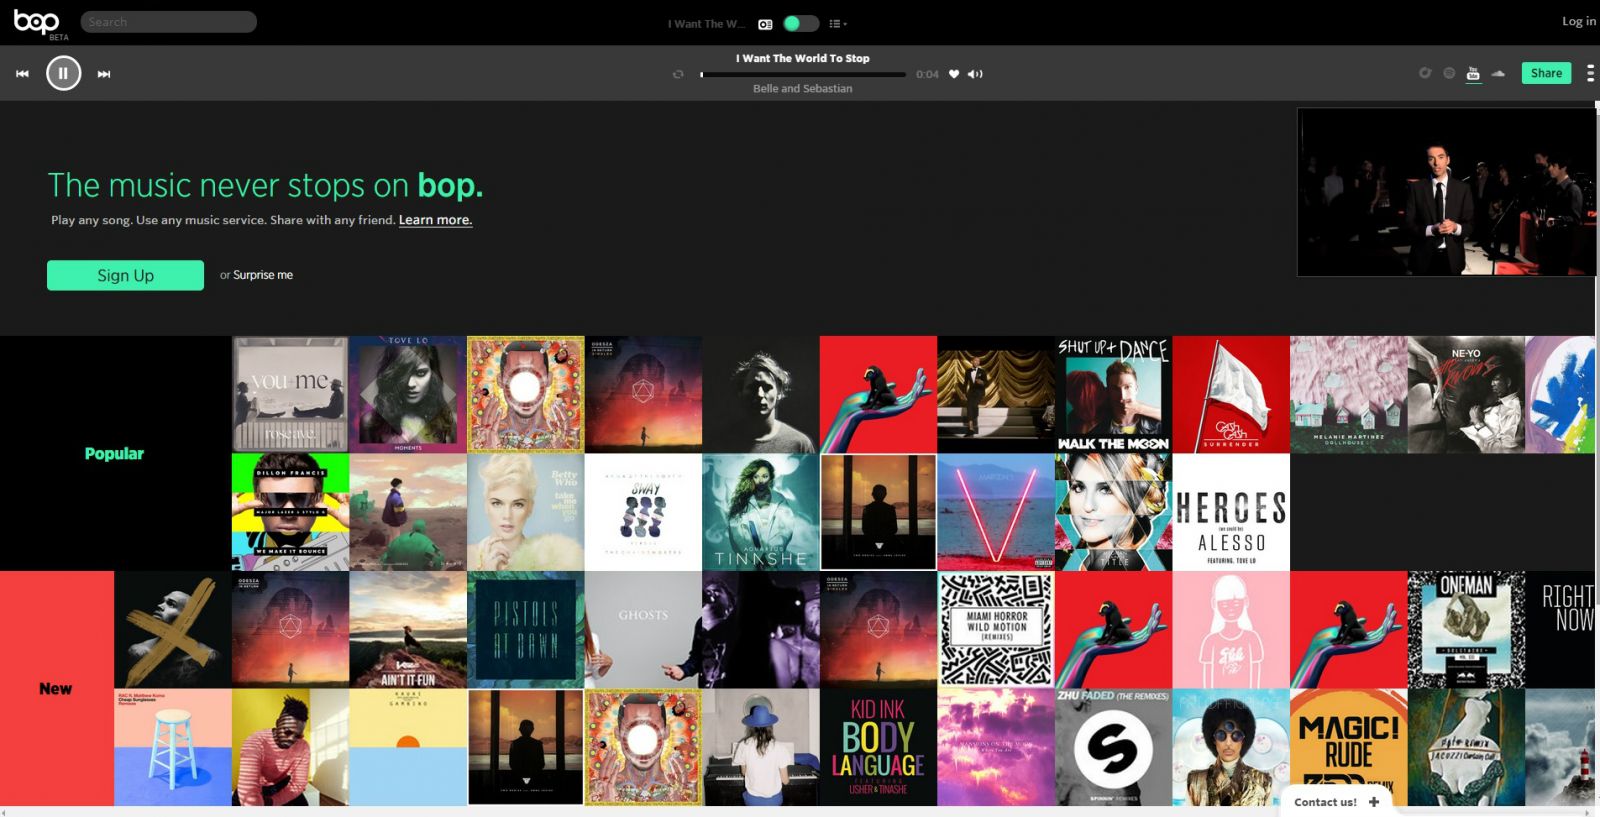Select SoundCloud as music source
Viewport: 1600px width, 817px height.
[1498, 73]
